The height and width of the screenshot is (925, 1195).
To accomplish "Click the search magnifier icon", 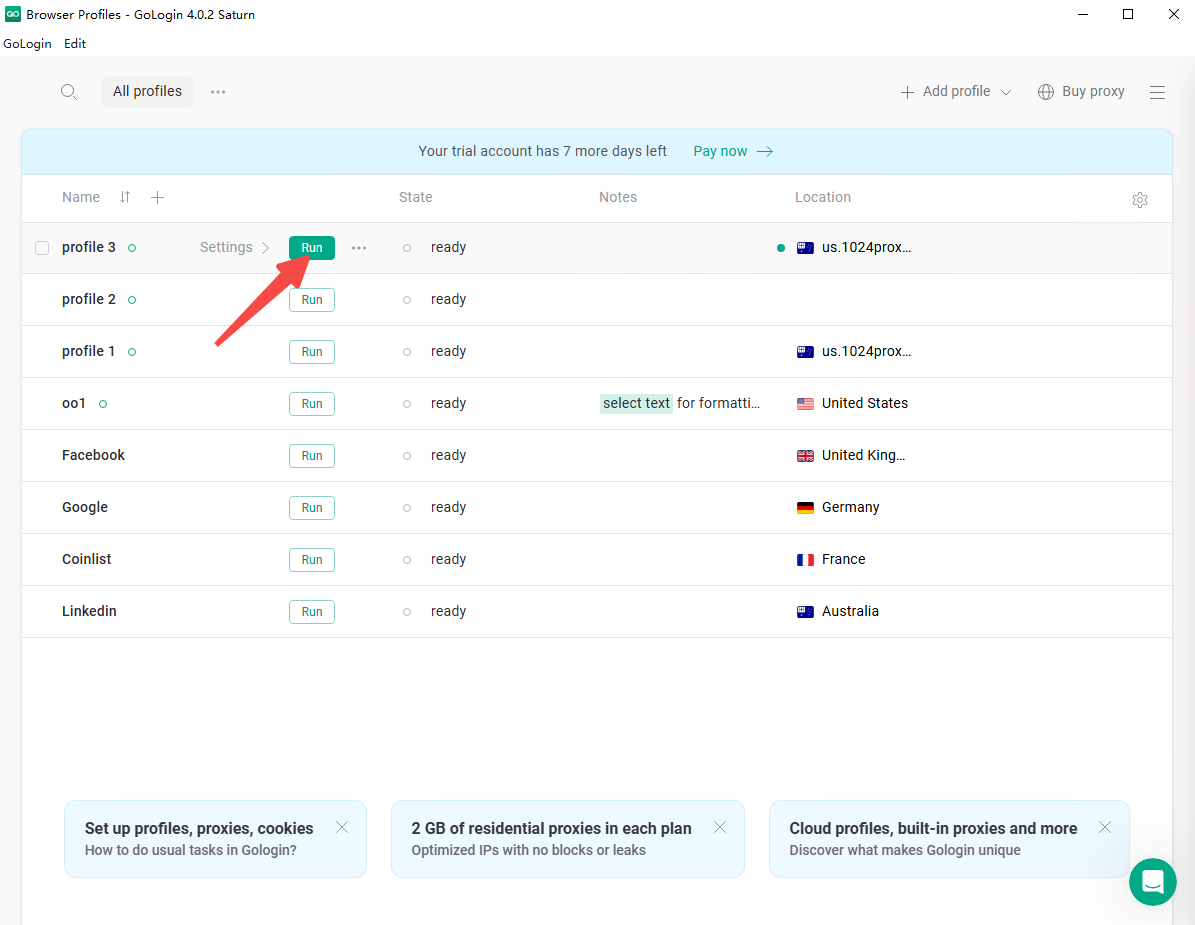I will (69, 92).
